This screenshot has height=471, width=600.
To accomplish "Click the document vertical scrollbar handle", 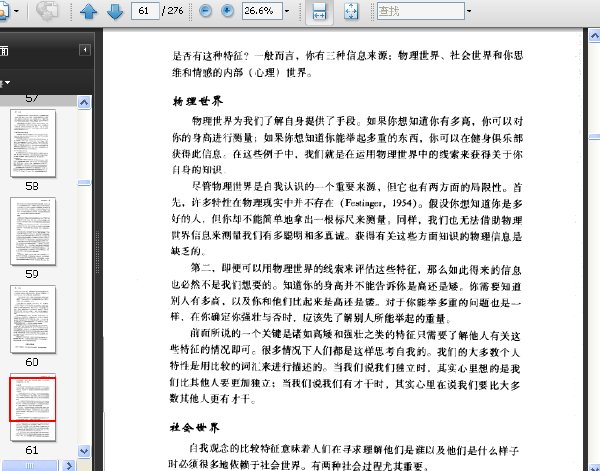I will [x=594, y=137].
